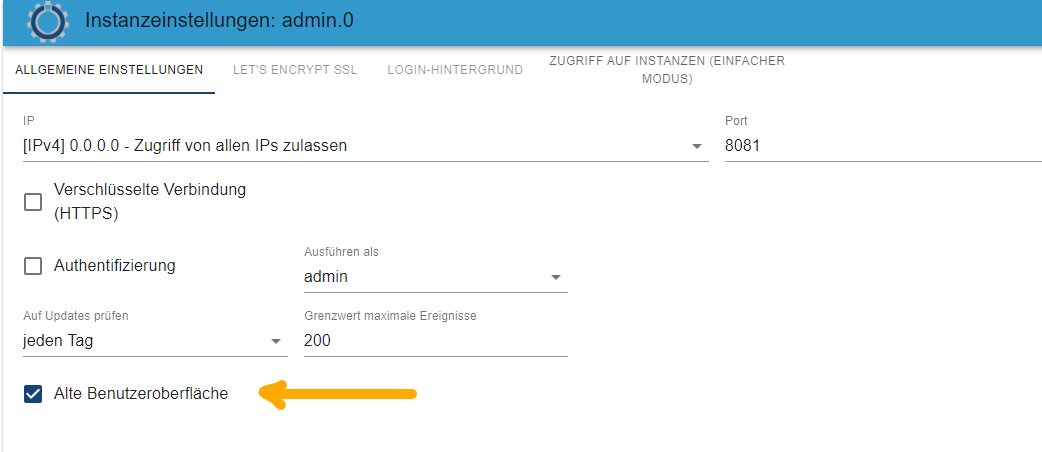The width and height of the screenshot is (1042, 452).
Task: Click the ioBroker gear logo icon
Action: [x=48, y=22]
